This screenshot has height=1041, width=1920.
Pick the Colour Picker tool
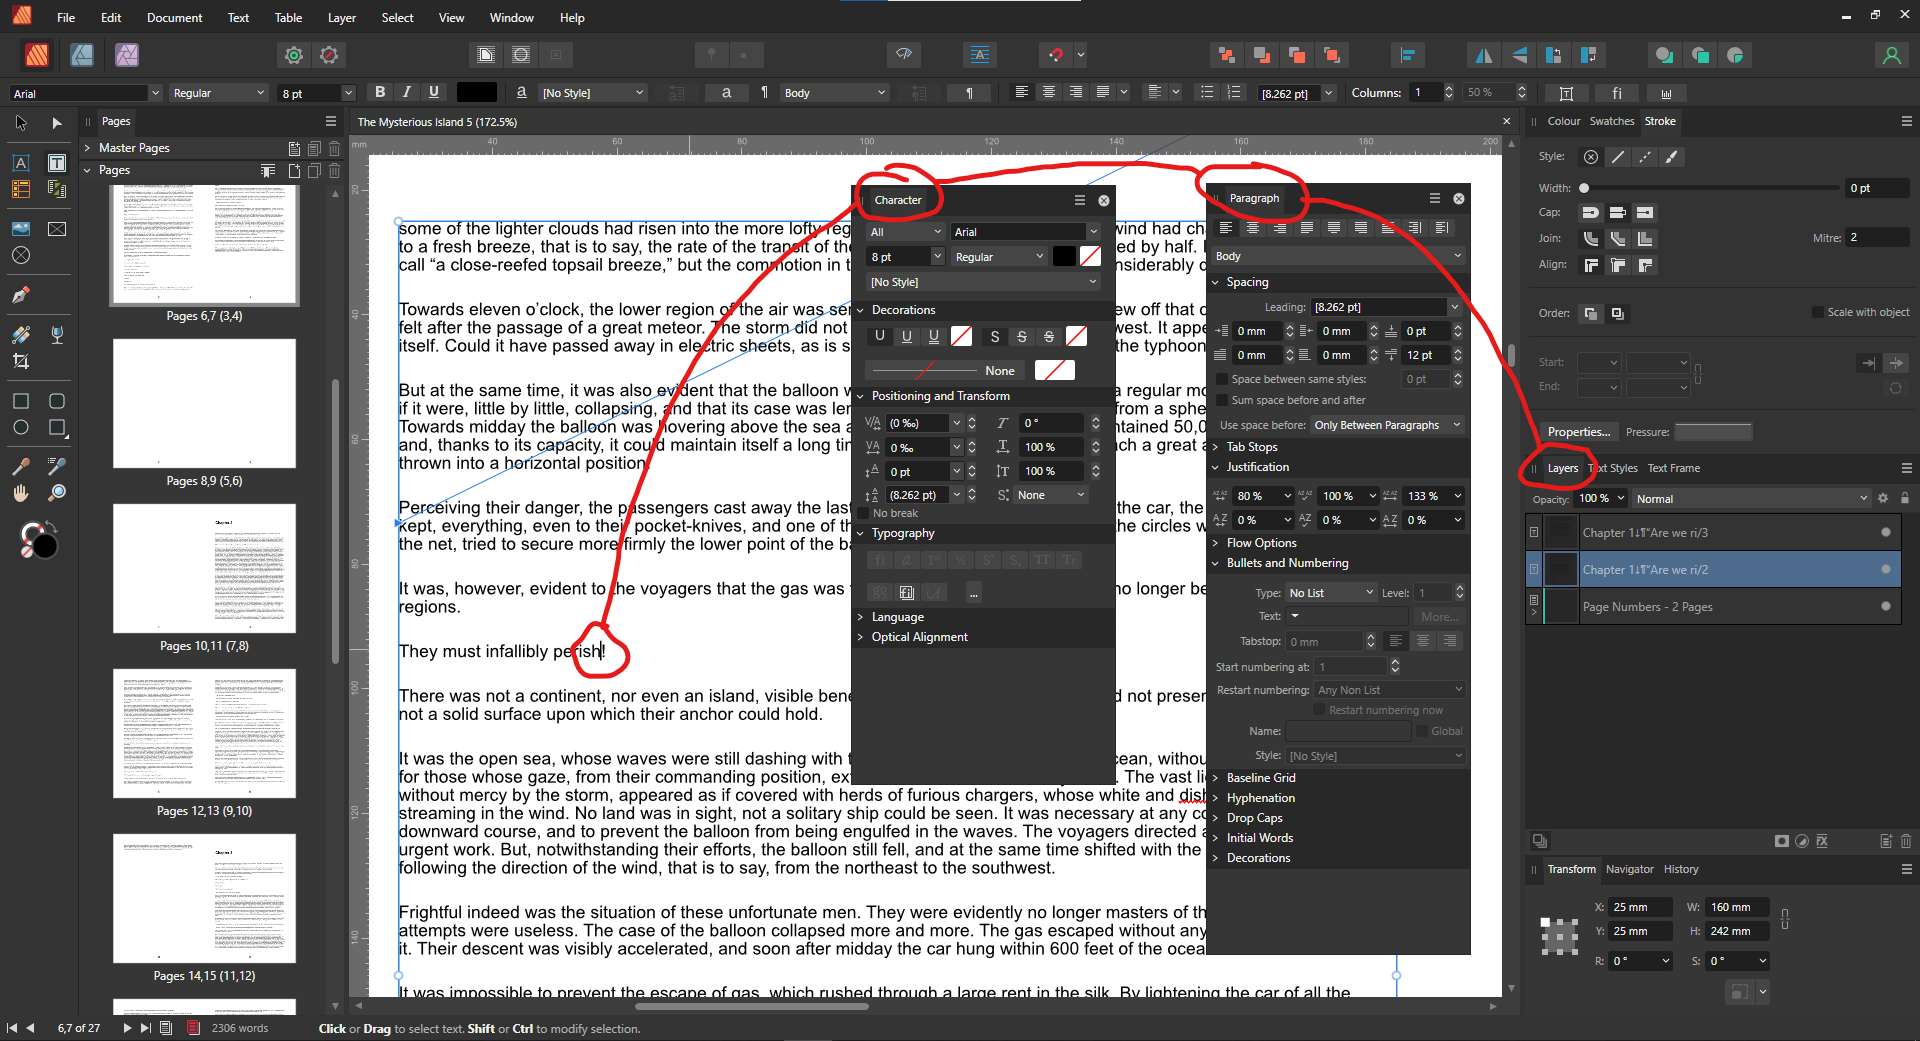click(21, 466)
